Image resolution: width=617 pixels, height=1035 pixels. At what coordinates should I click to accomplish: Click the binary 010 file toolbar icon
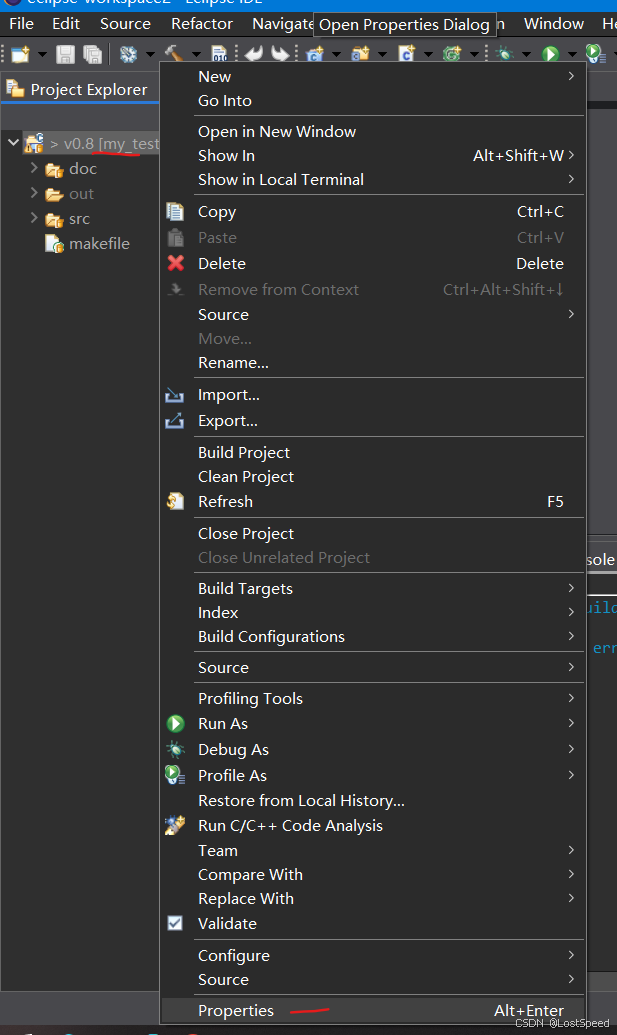[x=220, y=54]
